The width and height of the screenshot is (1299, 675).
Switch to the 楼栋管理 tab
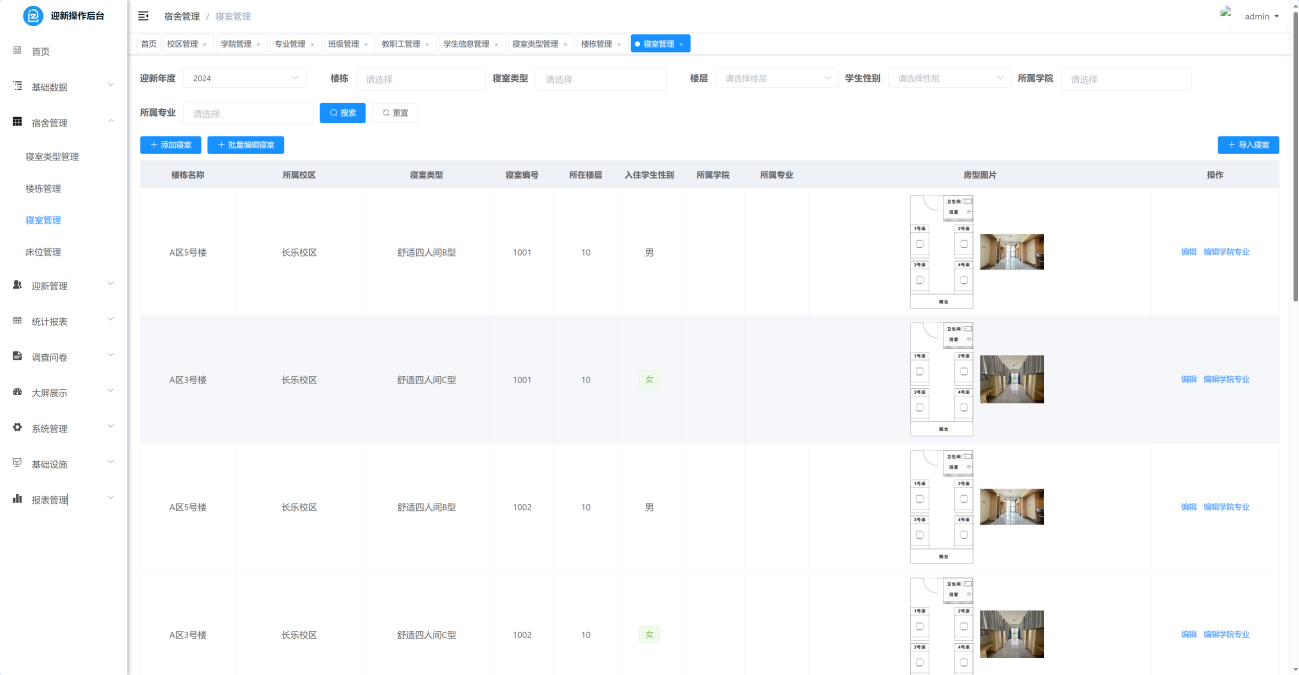click(596, 44)
